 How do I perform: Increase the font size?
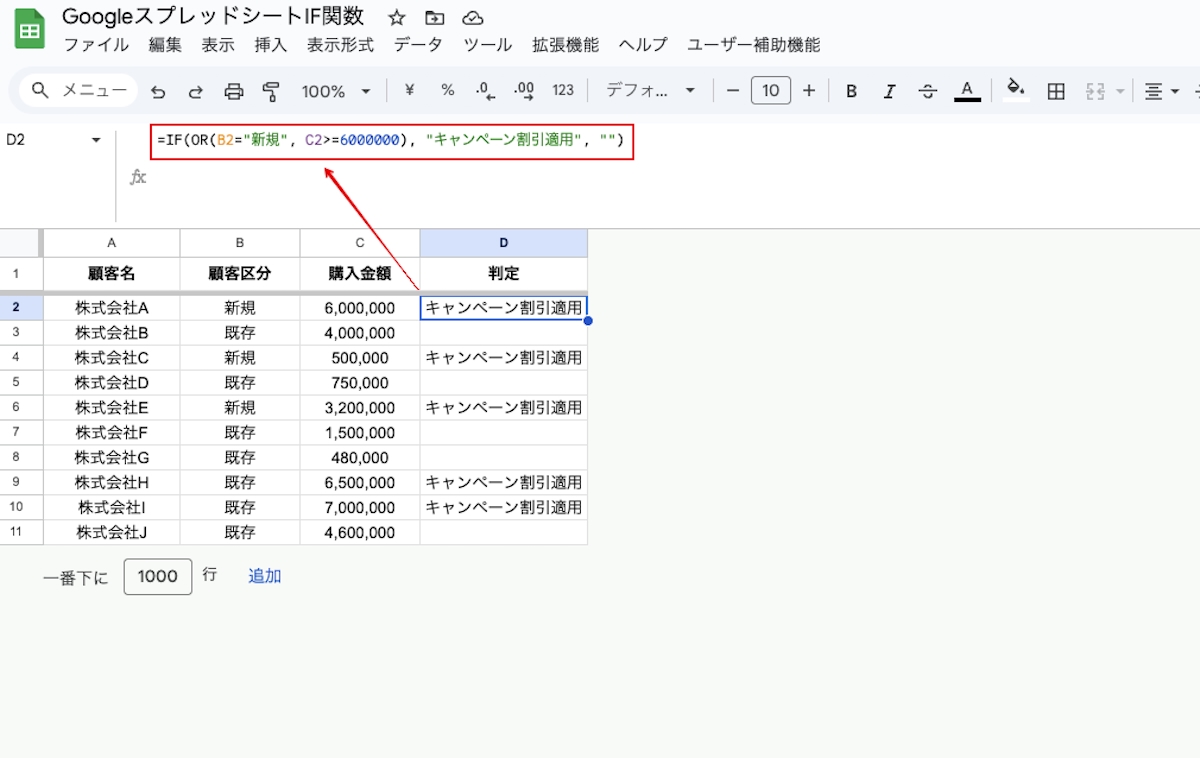pyautogui.click(x=809, y=91)
